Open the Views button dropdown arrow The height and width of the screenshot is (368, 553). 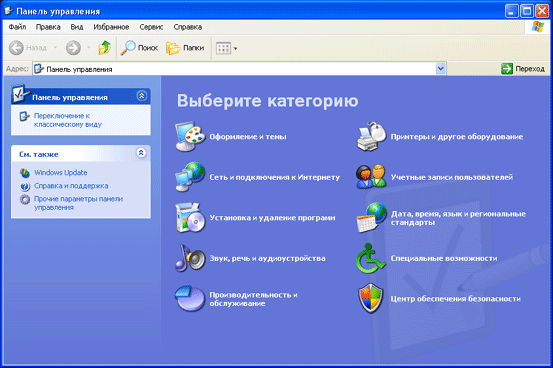[x=235, y=48]
